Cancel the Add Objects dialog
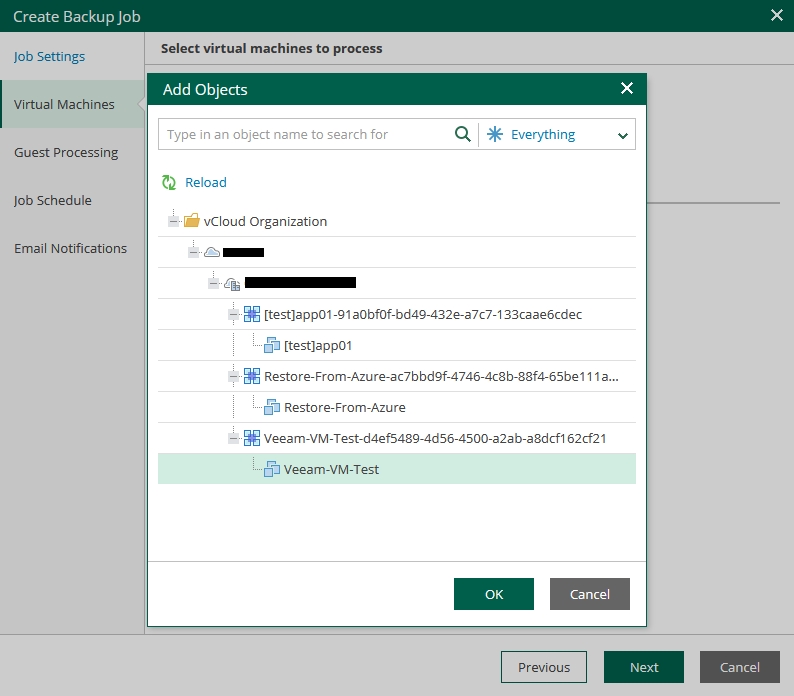Viewport: 794px width, 696px height. coord(589,594)
